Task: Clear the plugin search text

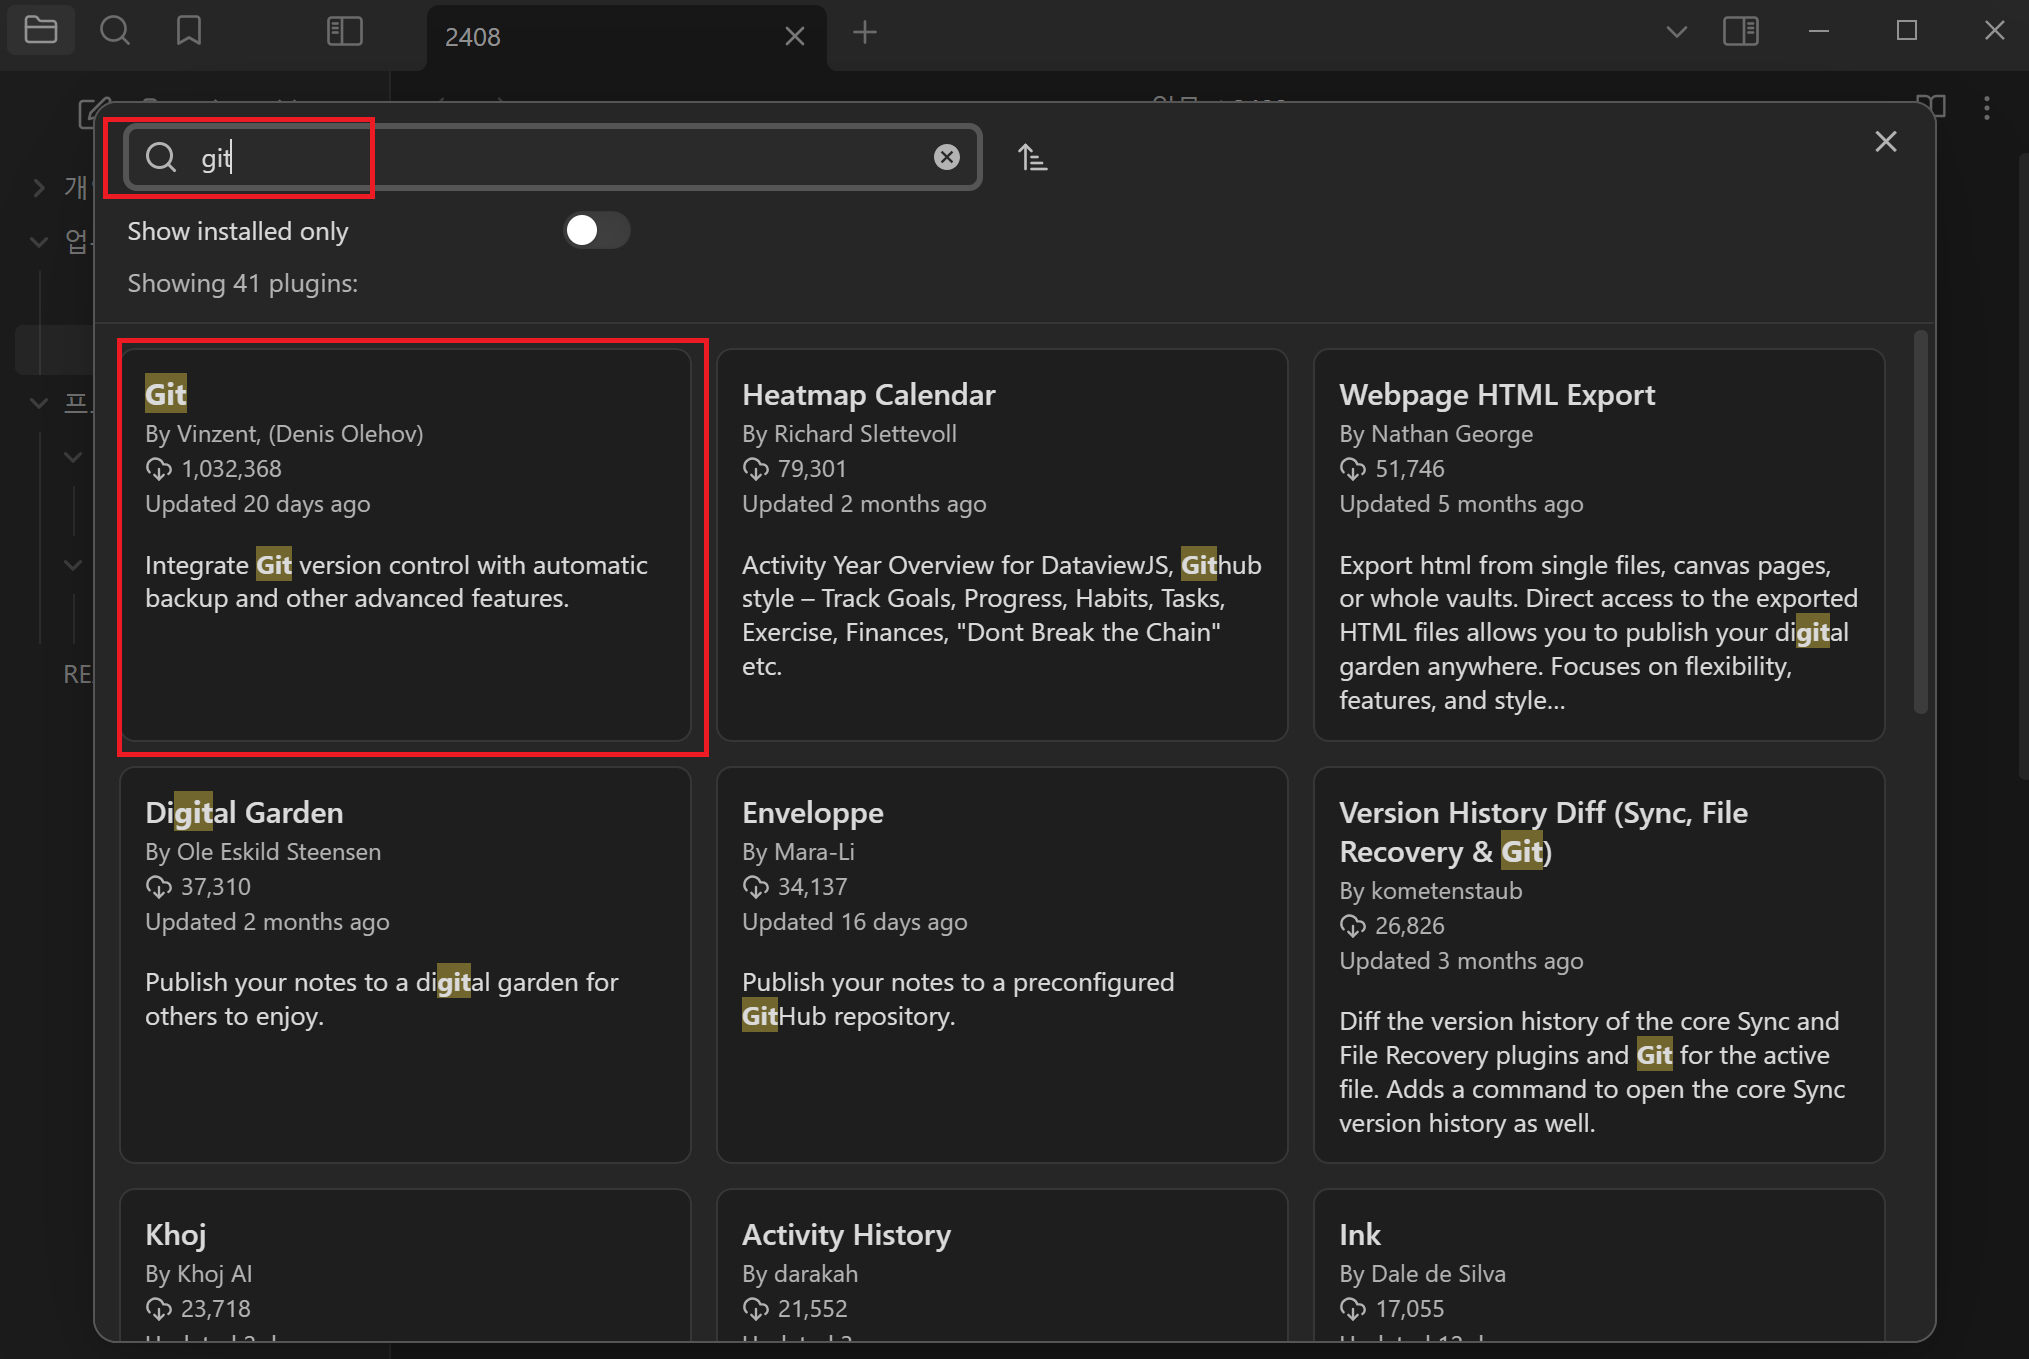Action: tap(946, 157)
